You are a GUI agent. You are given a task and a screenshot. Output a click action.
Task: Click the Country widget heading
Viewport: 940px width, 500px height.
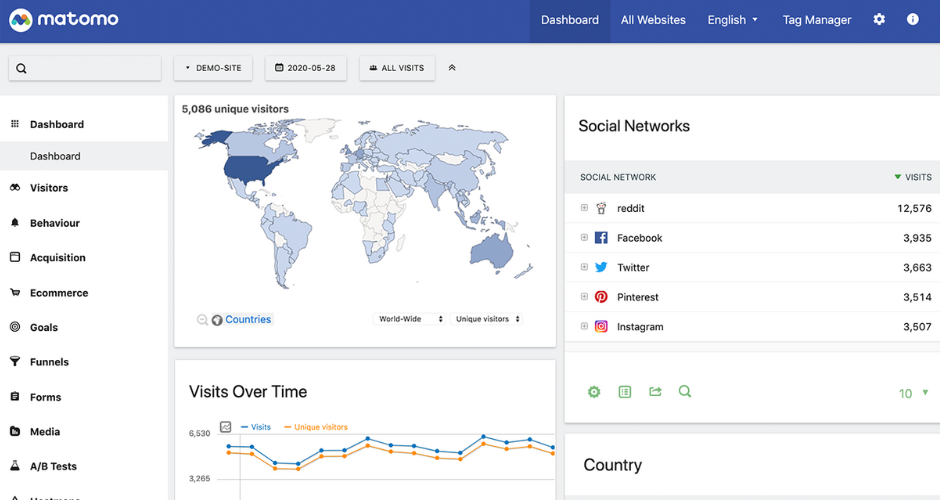[613, 465]
